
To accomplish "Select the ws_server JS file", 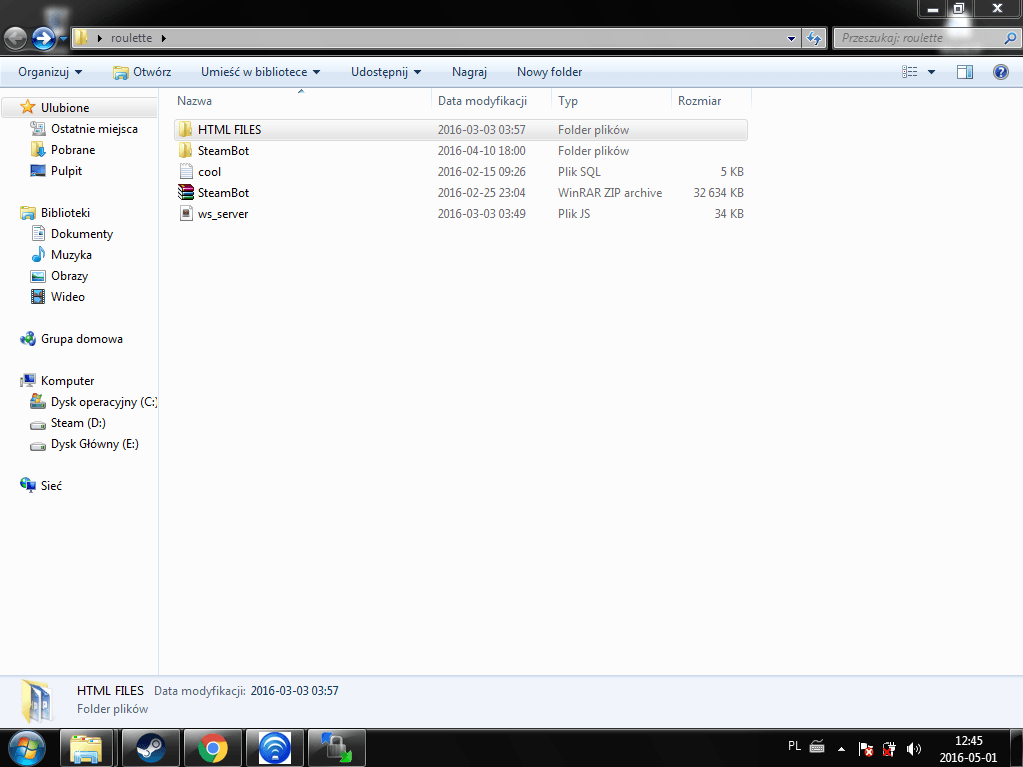I will coord(222,214).
